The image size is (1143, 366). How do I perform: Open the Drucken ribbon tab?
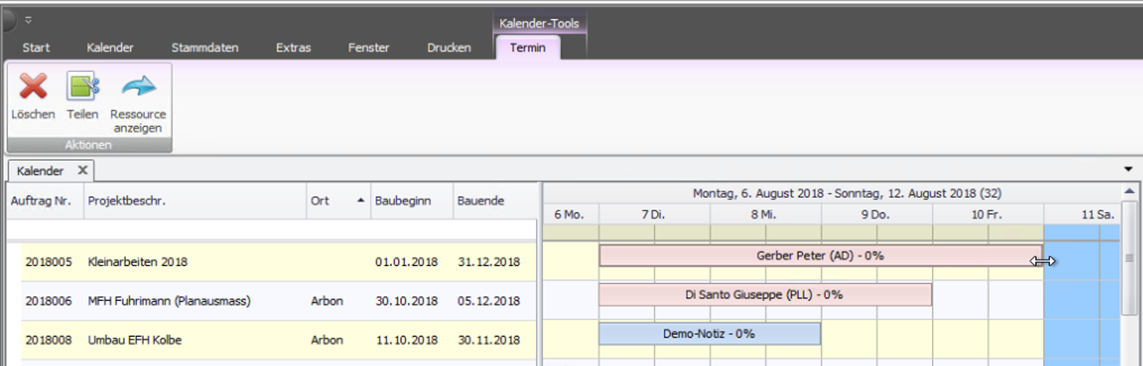pyautogui.click(x=449, y=48)
